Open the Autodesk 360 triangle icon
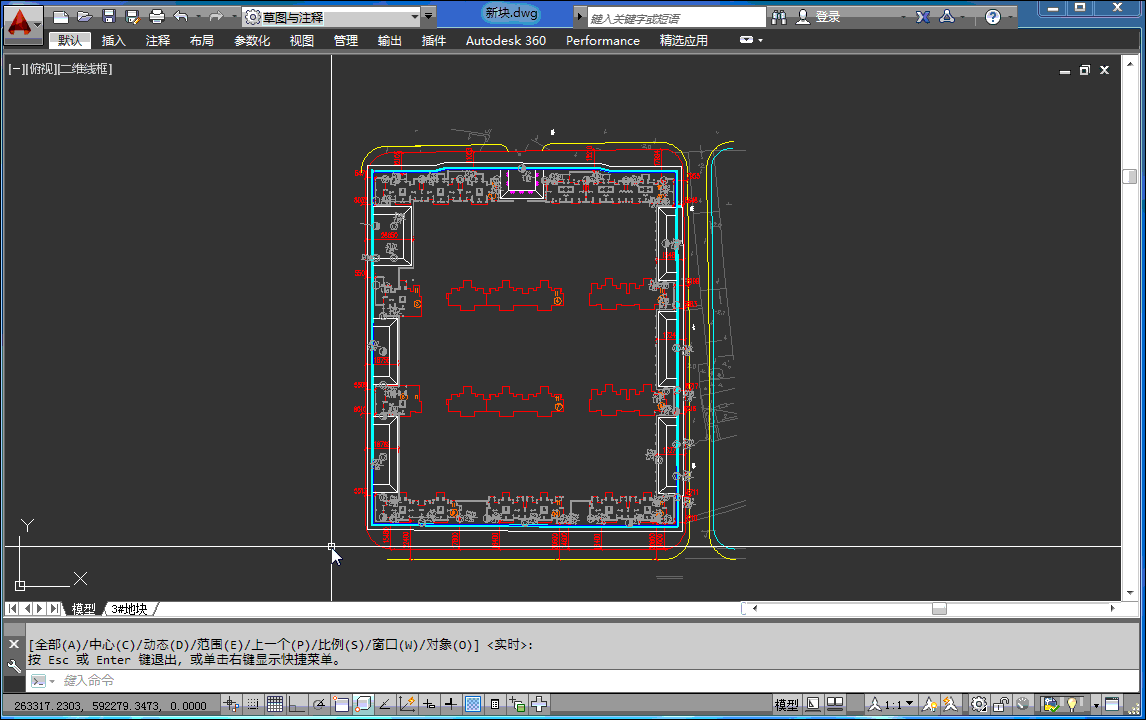Viewport: 1146px width, 720px height. pyautogui.click(x=947, y=16)
